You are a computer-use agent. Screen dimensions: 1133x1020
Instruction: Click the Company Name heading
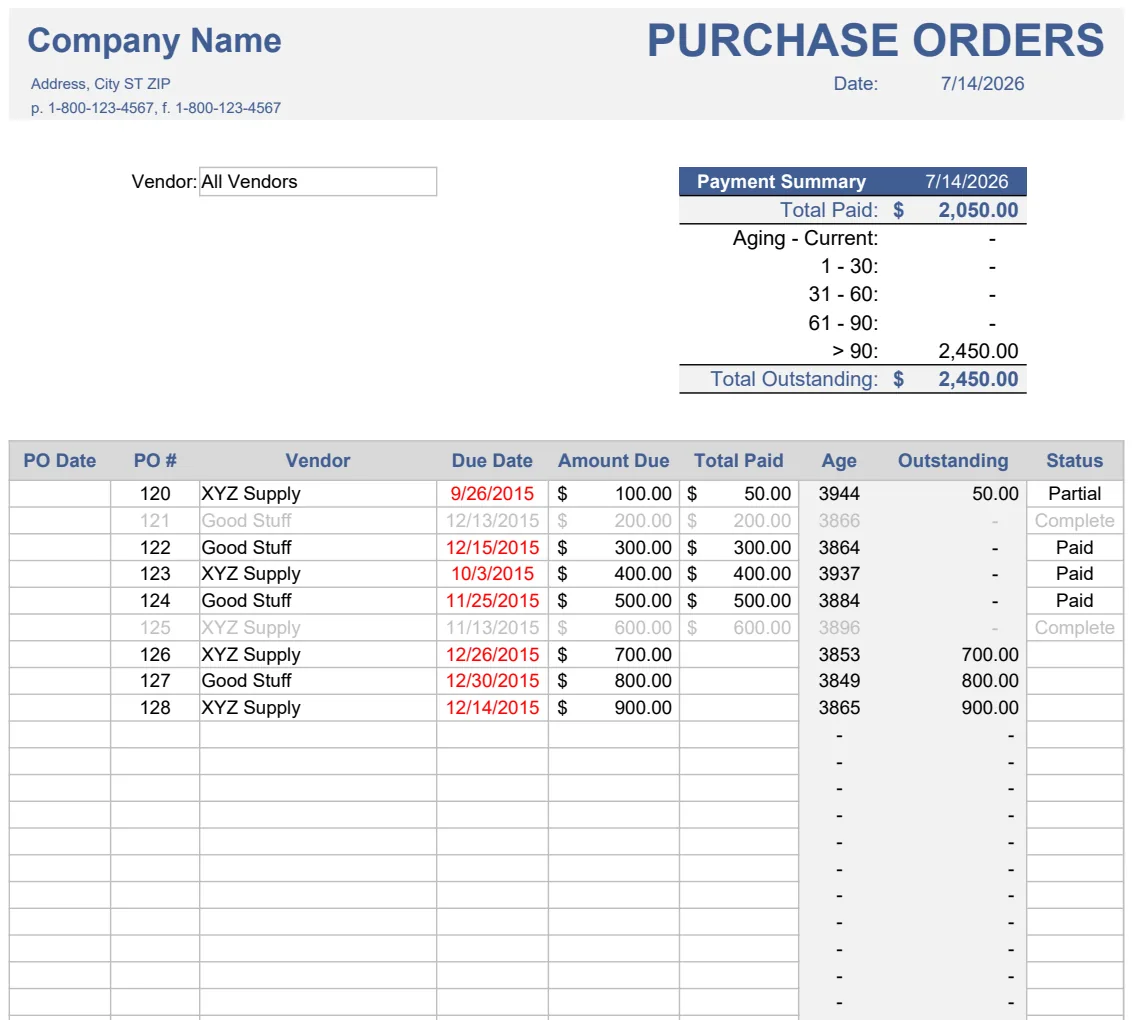[155, 40]
